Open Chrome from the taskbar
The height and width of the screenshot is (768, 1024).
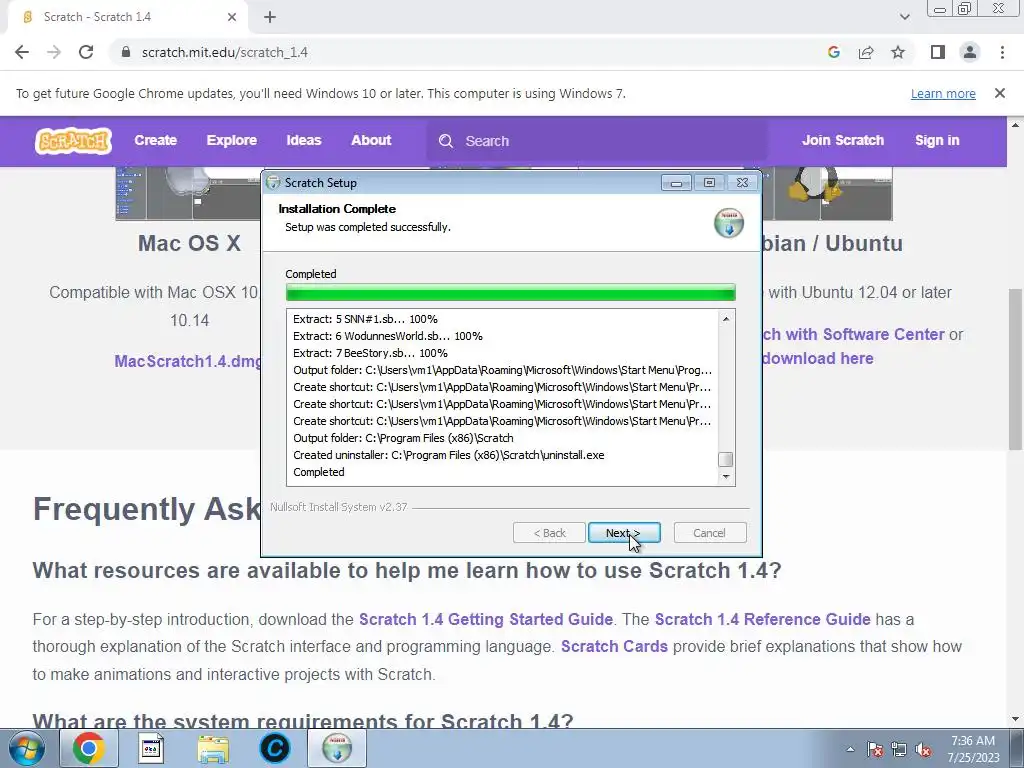click(x=89, y=748)
